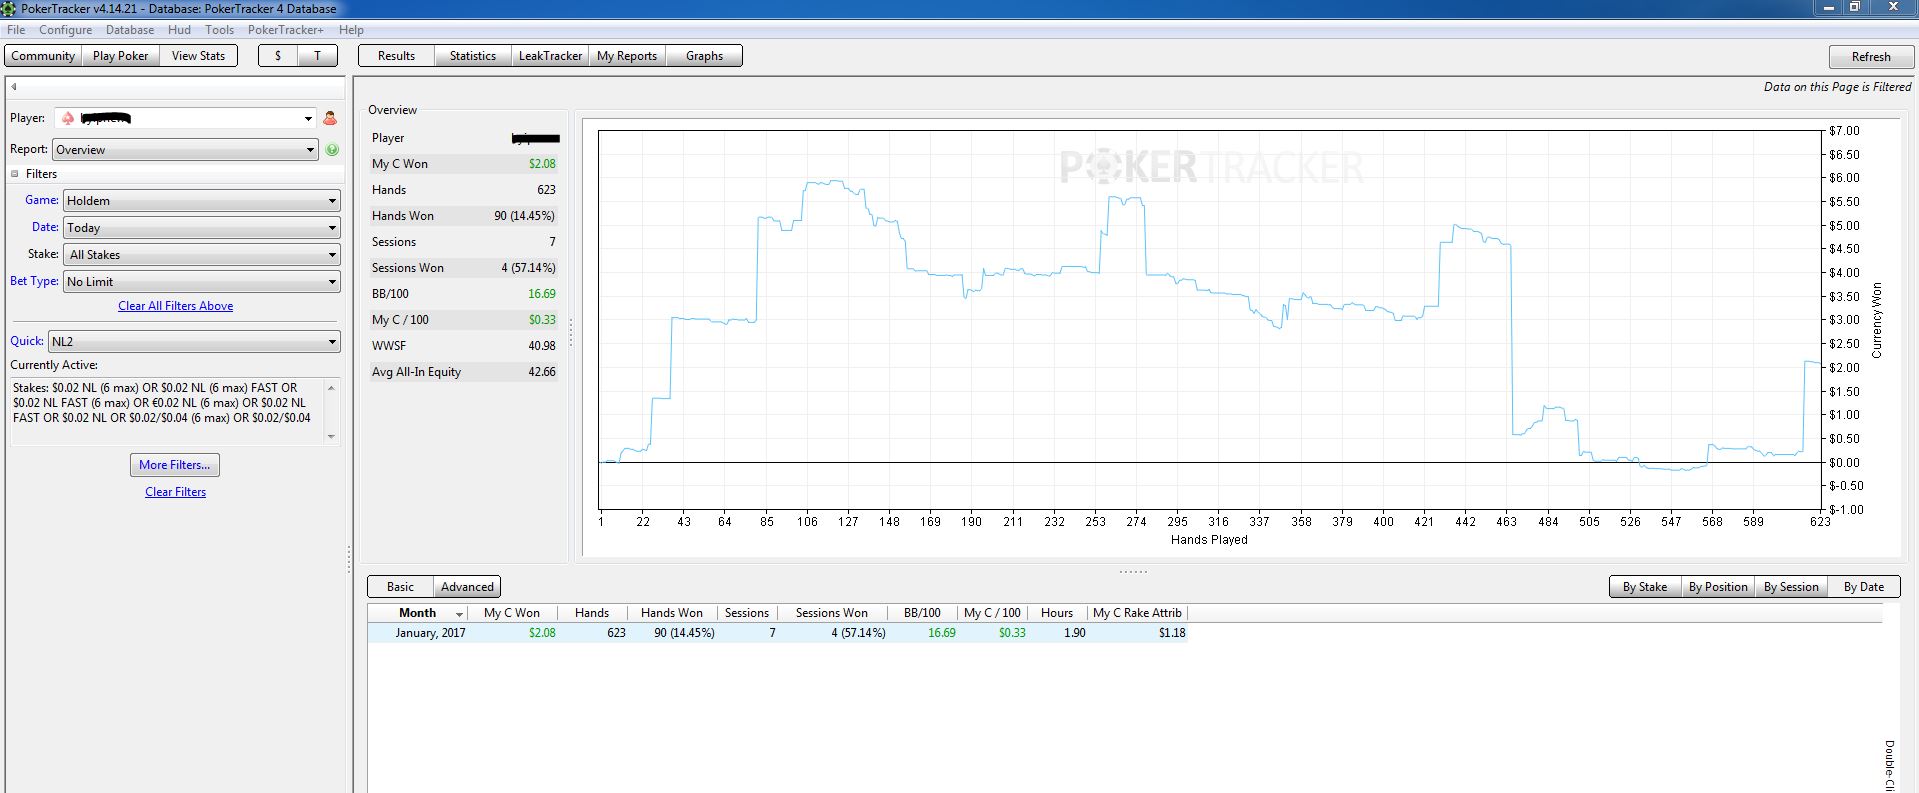Sort by the Hours column header

[x=1057, y=613]
